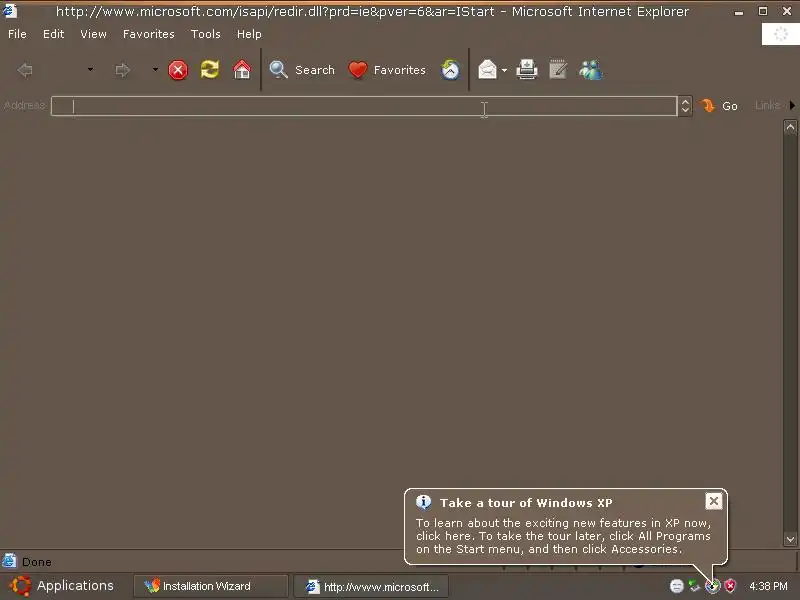The image size is (800, 600).
Task: Click the Edit page notepad icon
Action: 558,69
